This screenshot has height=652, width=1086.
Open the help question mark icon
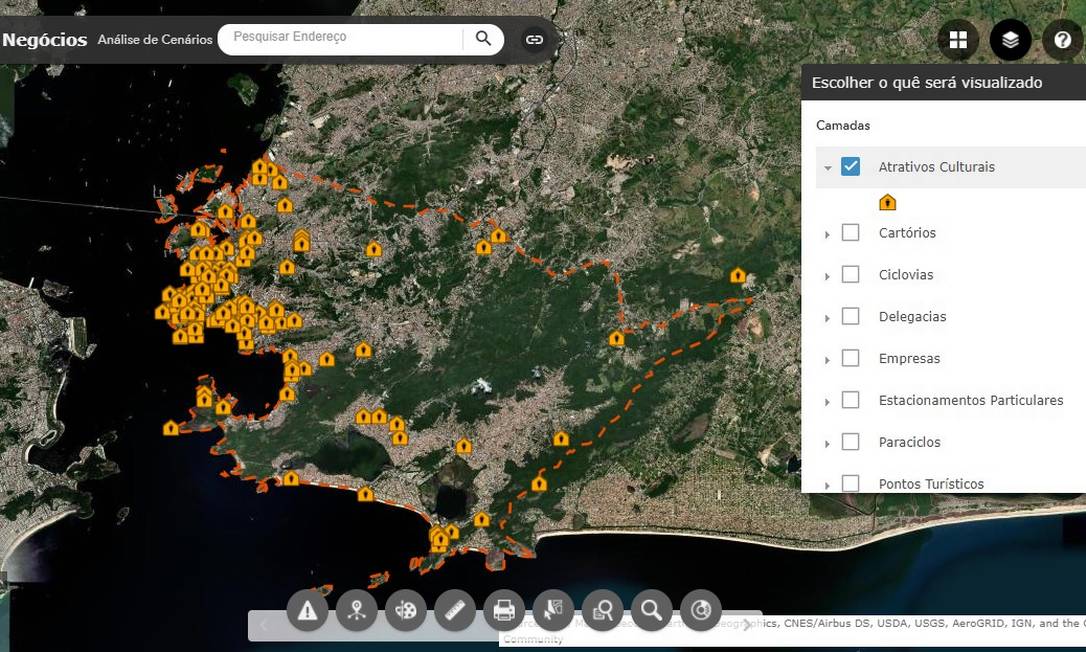[x=1062, y=40]
